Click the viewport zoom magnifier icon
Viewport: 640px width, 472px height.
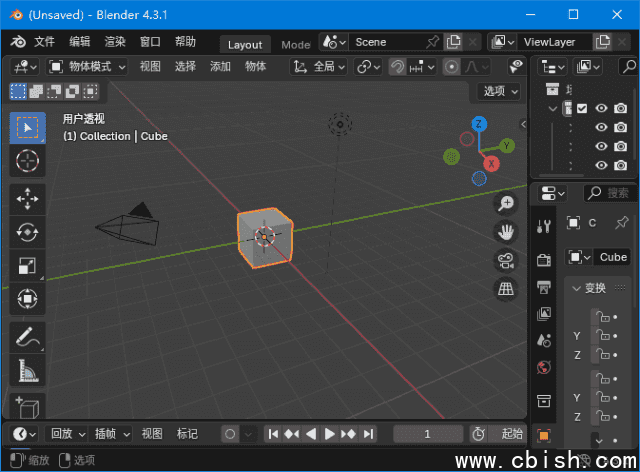(x=506, y=203)
